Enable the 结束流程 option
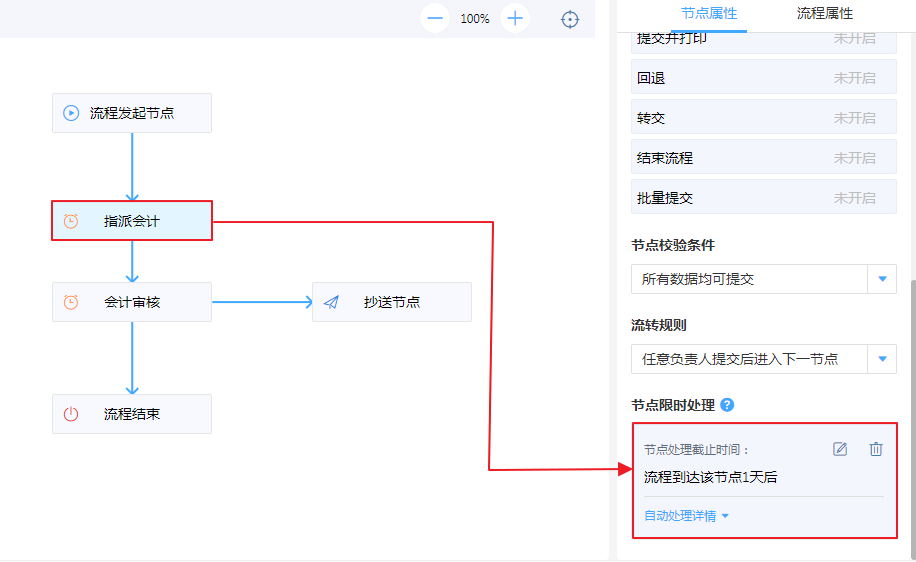The height and width of the screenshot is (562, 916). [x=855, y=158]
